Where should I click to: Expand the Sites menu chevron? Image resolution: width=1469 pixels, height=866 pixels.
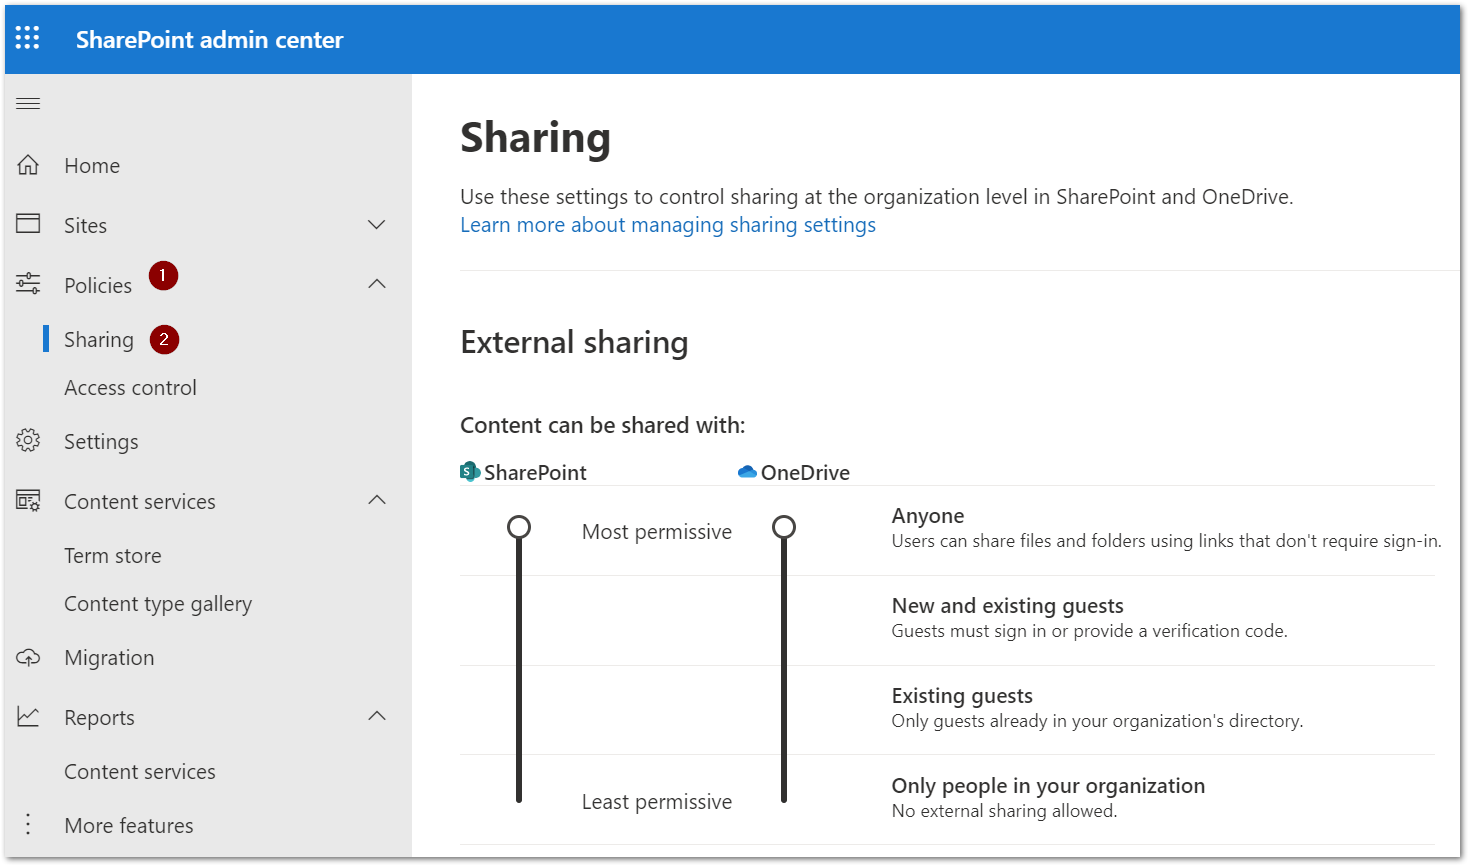click(x=377, y=225)
